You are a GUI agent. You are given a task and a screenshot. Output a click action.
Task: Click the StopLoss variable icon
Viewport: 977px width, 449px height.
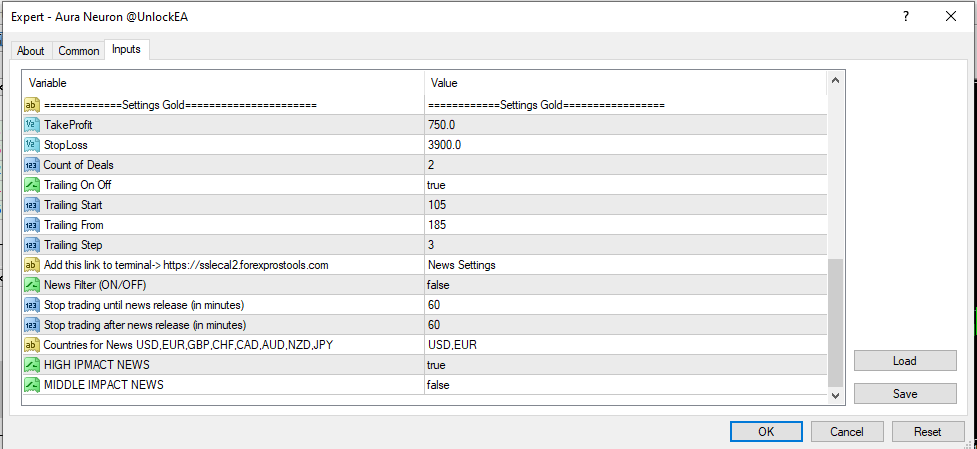(x=31, y=145)
